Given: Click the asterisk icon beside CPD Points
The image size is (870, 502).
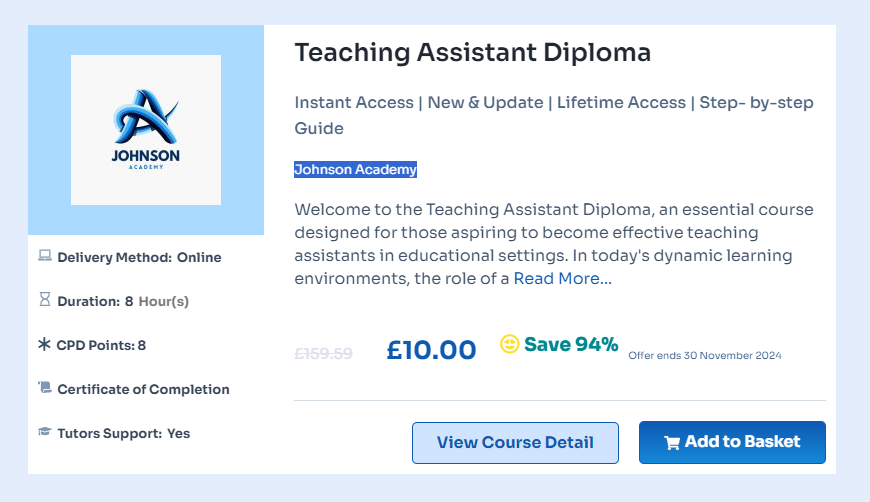Looking at the screenshot, I should click(44, 345).
